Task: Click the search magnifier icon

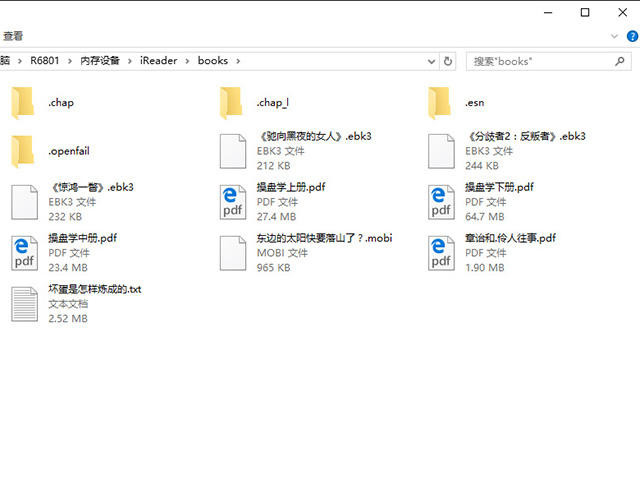Action: coord(620,61)
